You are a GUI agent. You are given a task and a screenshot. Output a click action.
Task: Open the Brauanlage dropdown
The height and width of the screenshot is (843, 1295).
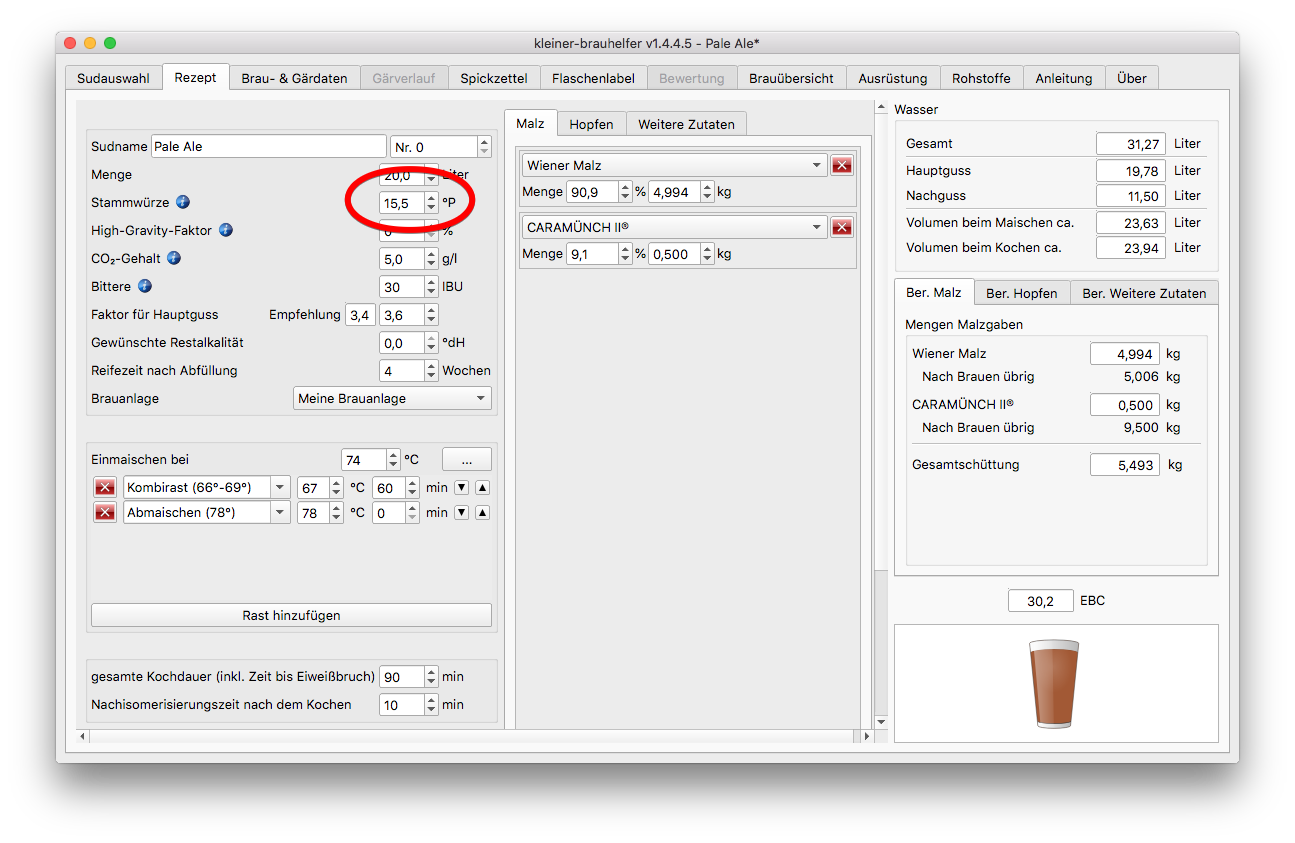392,398
